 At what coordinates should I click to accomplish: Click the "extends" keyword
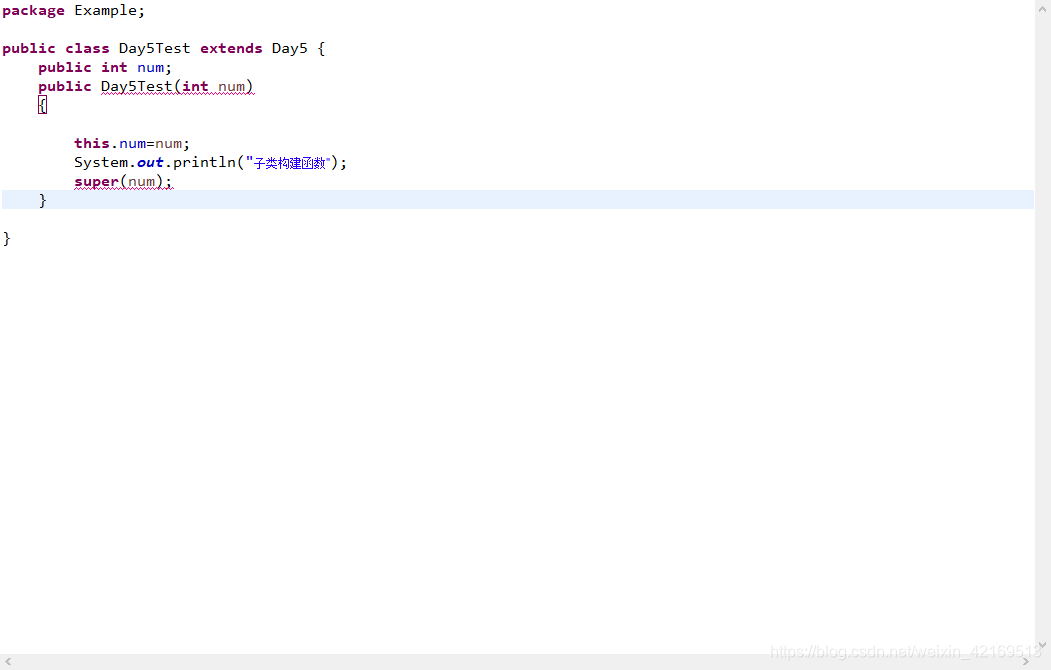click(x=231, y=47)
